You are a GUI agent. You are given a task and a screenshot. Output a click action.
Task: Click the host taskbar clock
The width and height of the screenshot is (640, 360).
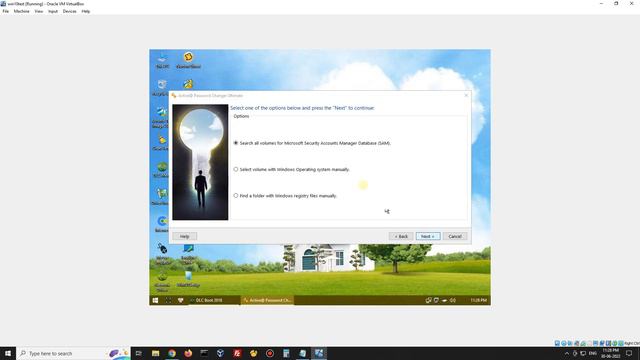611,353
